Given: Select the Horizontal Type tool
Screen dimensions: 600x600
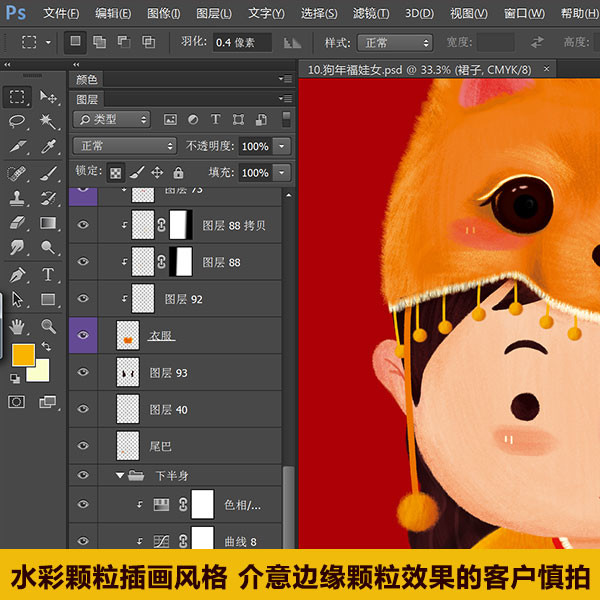Looking at the screenshot, I should 48,275.
